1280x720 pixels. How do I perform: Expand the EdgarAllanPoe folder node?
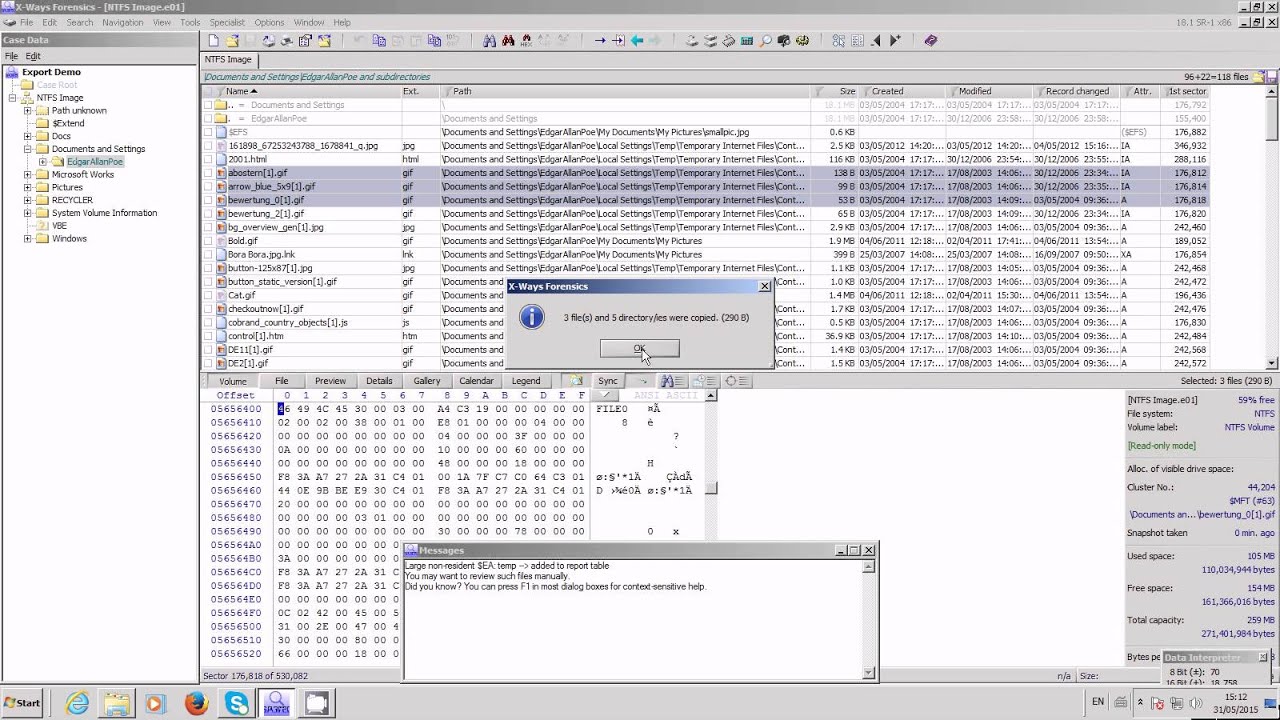[x=43, y=162]
